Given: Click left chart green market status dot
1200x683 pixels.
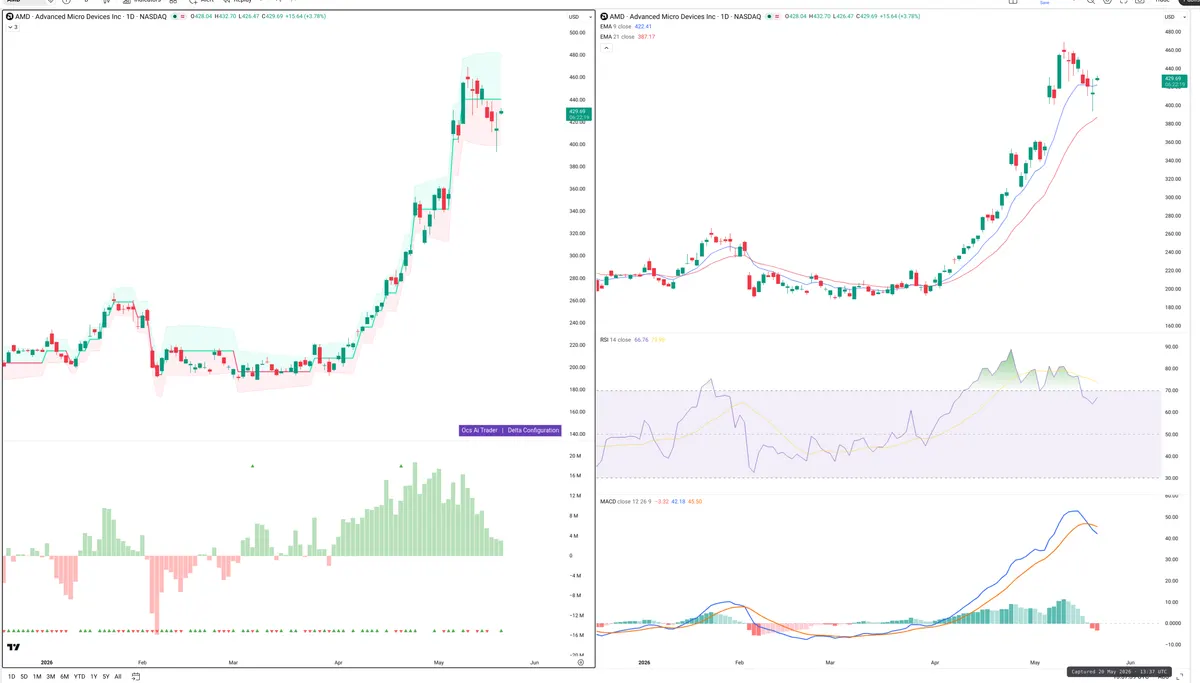Looking at the screenshot, I should [x=175, y=17].
